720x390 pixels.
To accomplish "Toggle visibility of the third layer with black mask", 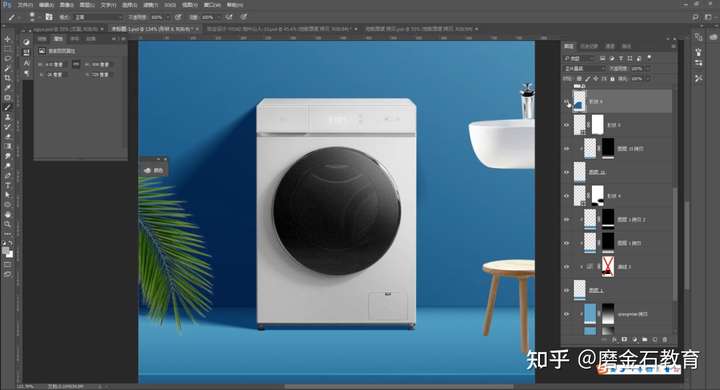I will 567,149.
